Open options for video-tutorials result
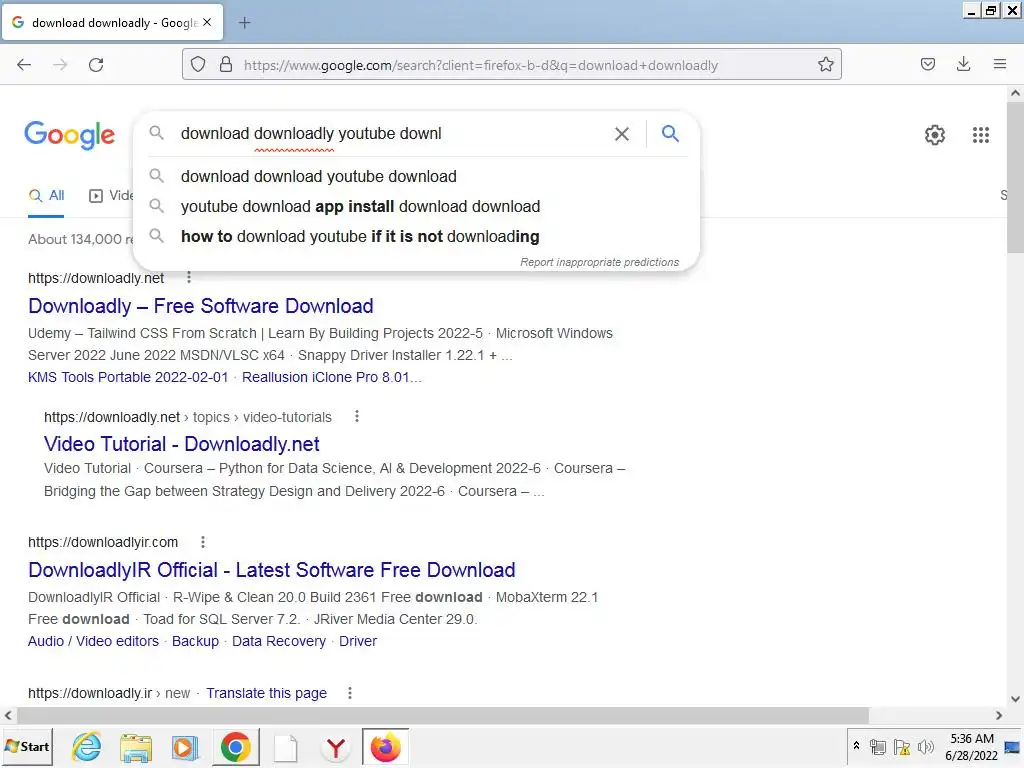Viewport: 1024px width, 768px height. pyautogui.click(x=357, y=416)
